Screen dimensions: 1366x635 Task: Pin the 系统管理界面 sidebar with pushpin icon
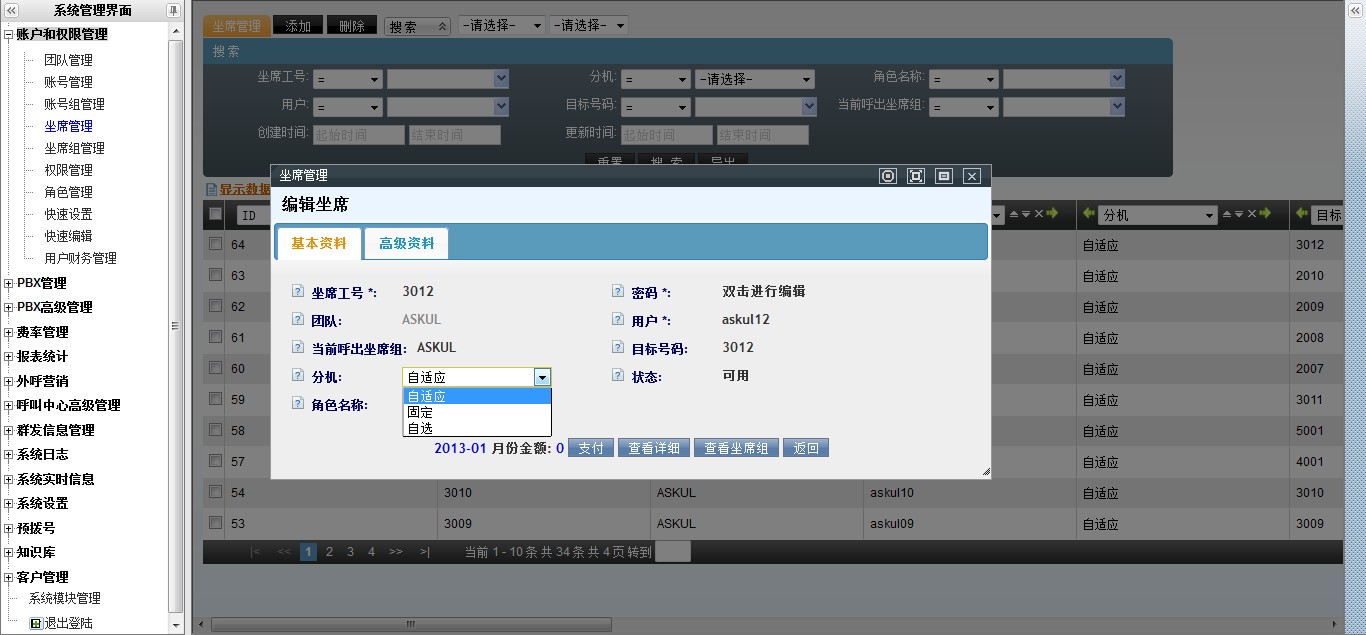[x=173, y=10]
